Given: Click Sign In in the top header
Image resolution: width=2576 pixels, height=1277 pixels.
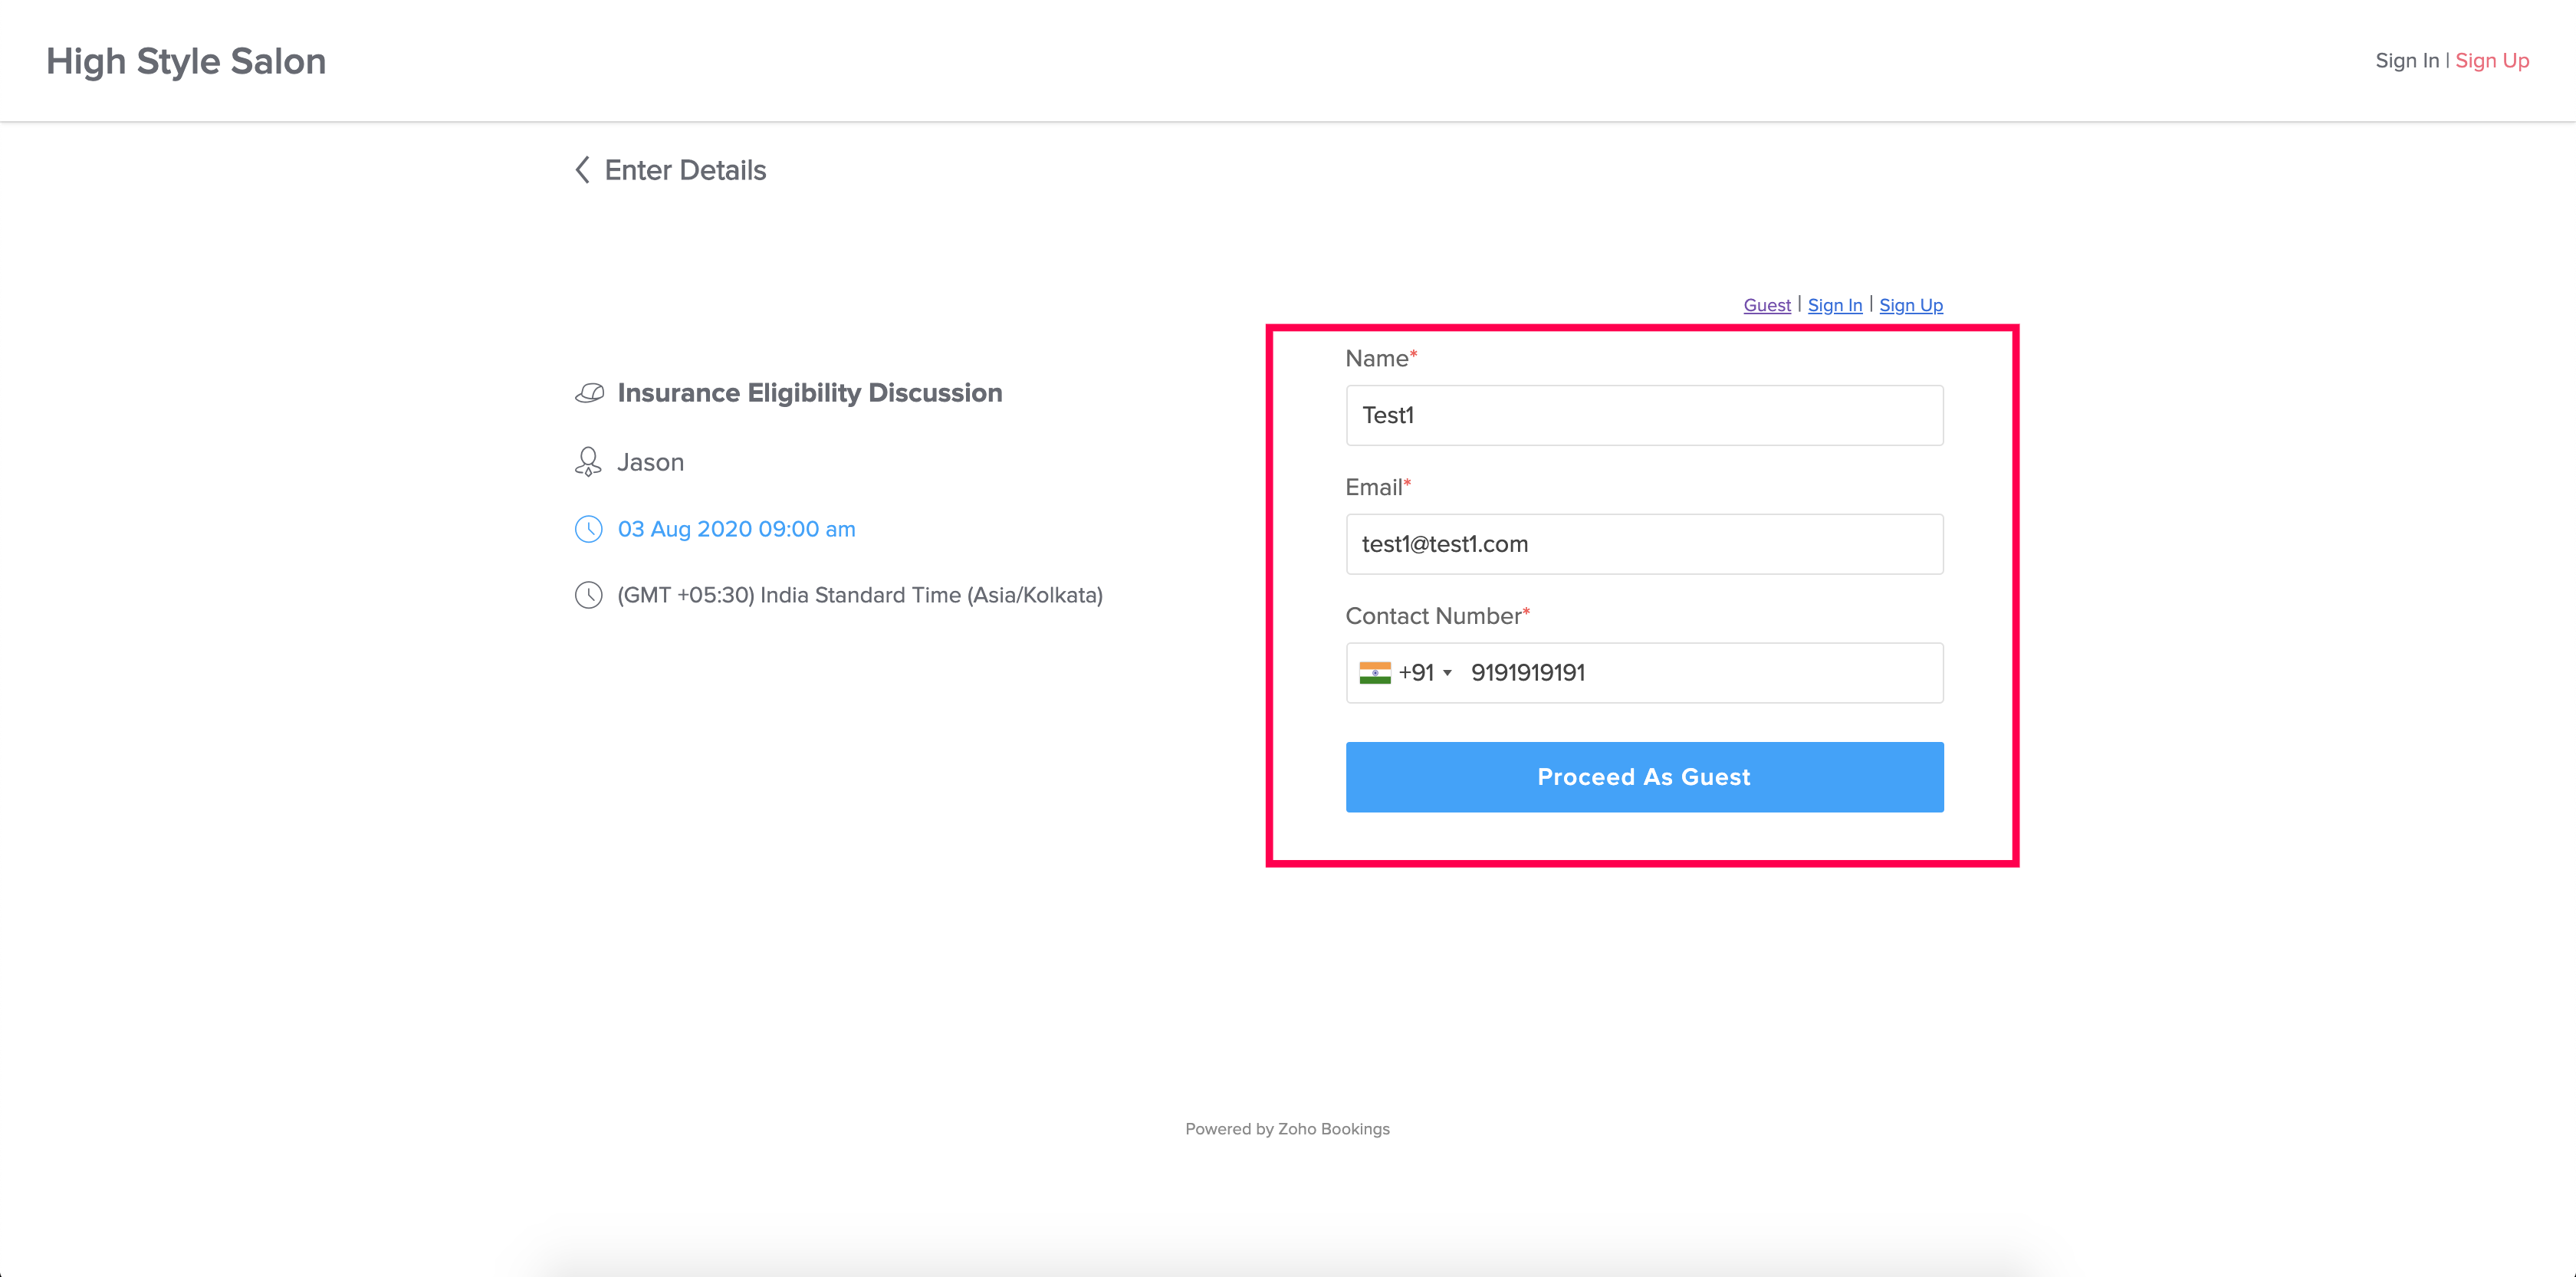Looking at the screenshot, I should tap(2406, 61).
